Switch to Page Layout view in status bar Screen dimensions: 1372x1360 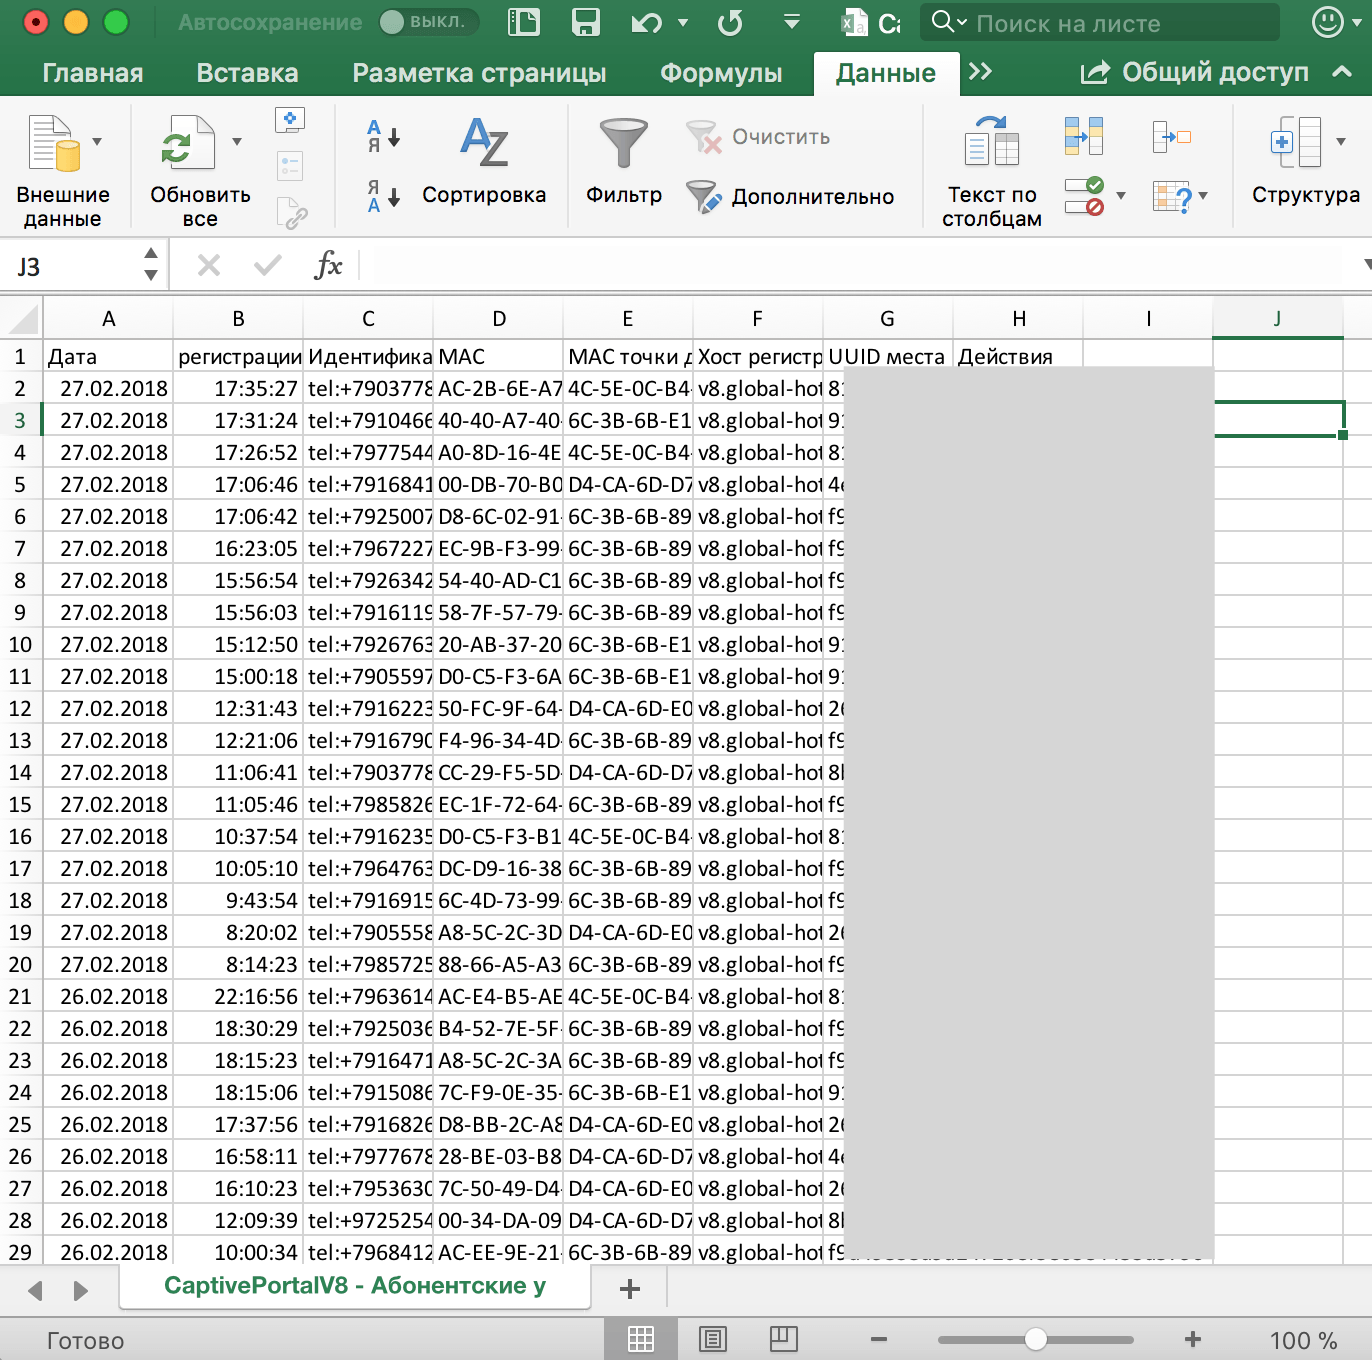pos(713,1339)
